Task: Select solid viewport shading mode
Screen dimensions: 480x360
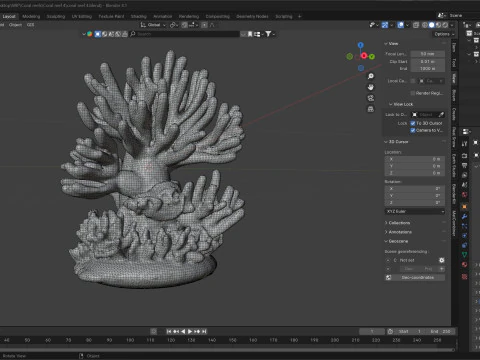Action: [x=432, y=25]
